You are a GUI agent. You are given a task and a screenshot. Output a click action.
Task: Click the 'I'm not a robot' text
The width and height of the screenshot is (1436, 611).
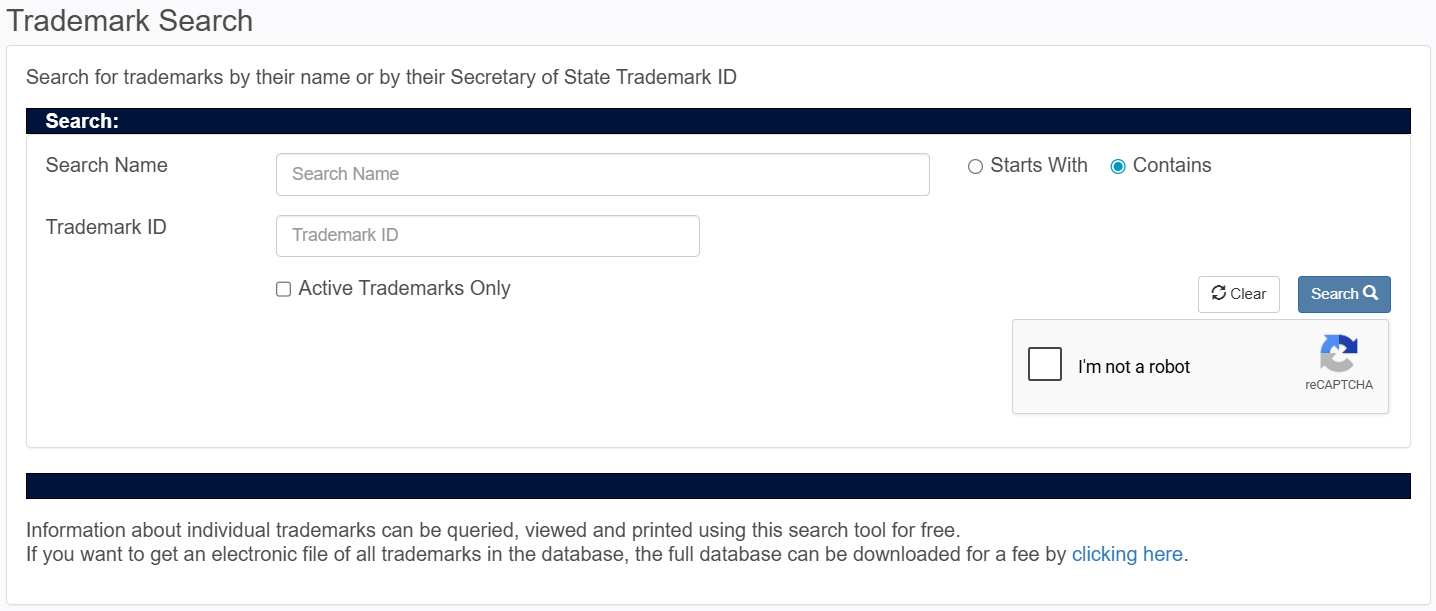pos(1134,367)
